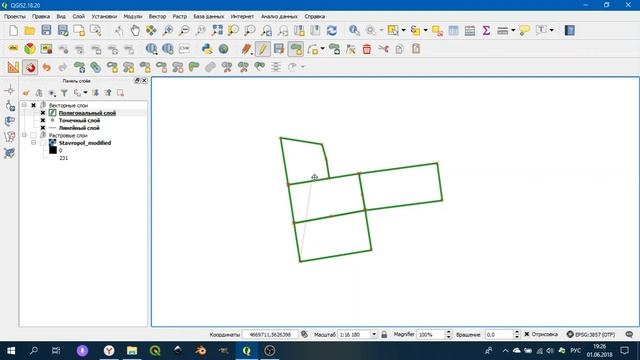Click the pie chart style icon
This screenshot has width=640, height=360.
(29, 49)
